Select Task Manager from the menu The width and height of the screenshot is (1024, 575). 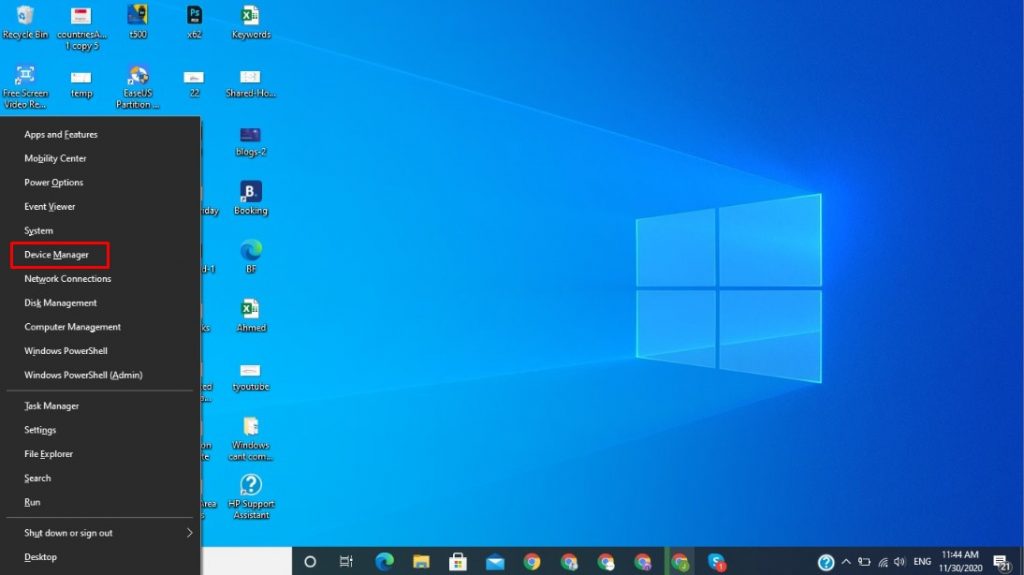coord(52,406)
